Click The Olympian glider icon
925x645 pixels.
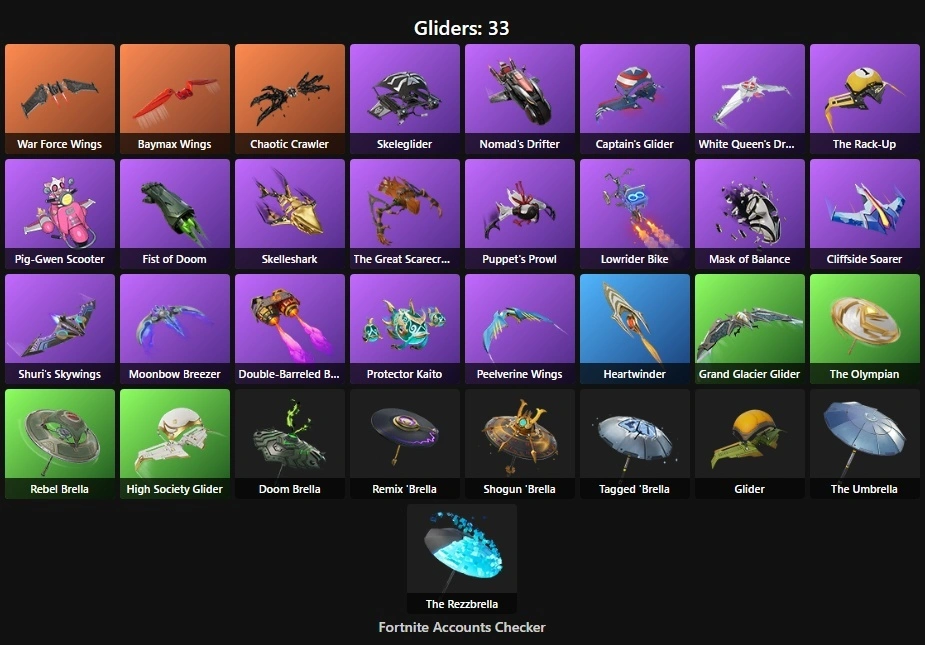click(865, 329)
